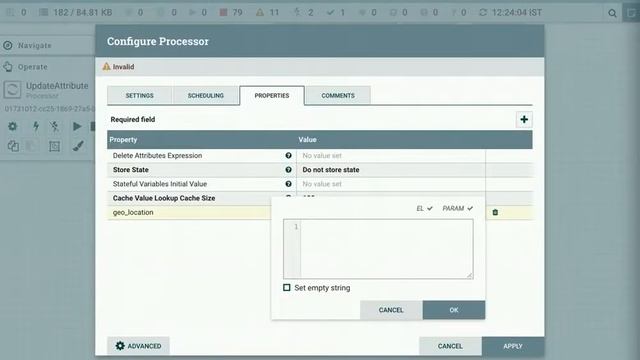
Task: Click 'No value set' for Stateful Variables Initial Value
Action: [x=322, y=184]
